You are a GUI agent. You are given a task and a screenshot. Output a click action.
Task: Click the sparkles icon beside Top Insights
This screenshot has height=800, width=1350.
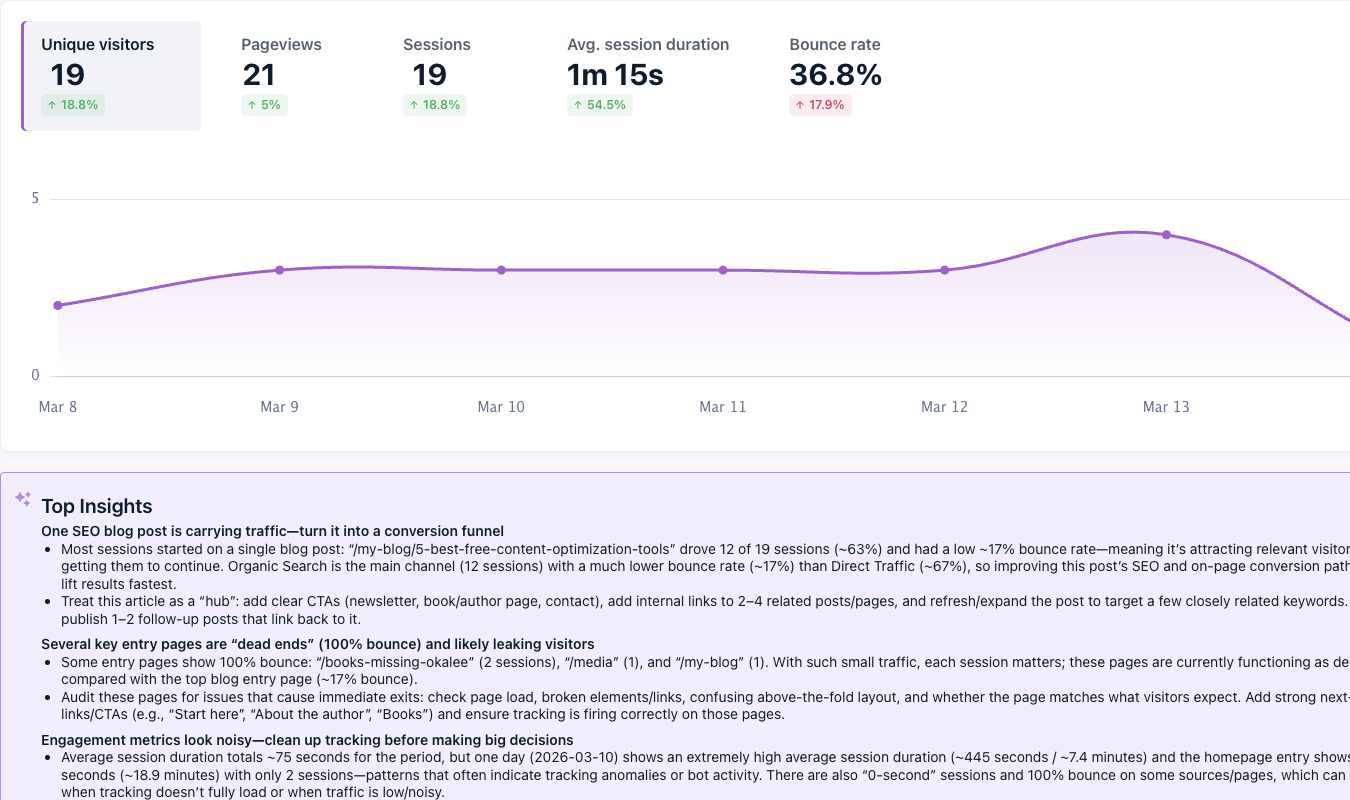pyautogui.click(x=22, y=498)
